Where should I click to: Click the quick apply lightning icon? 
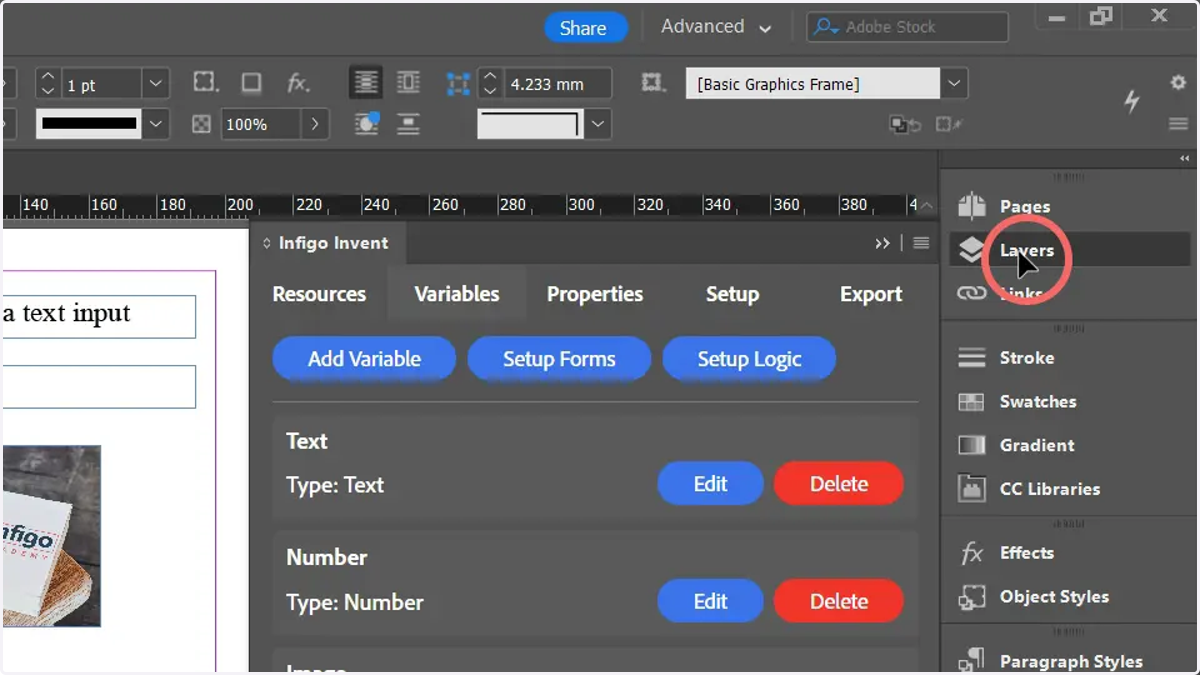pyautogui.click(x=1132, y=100)
